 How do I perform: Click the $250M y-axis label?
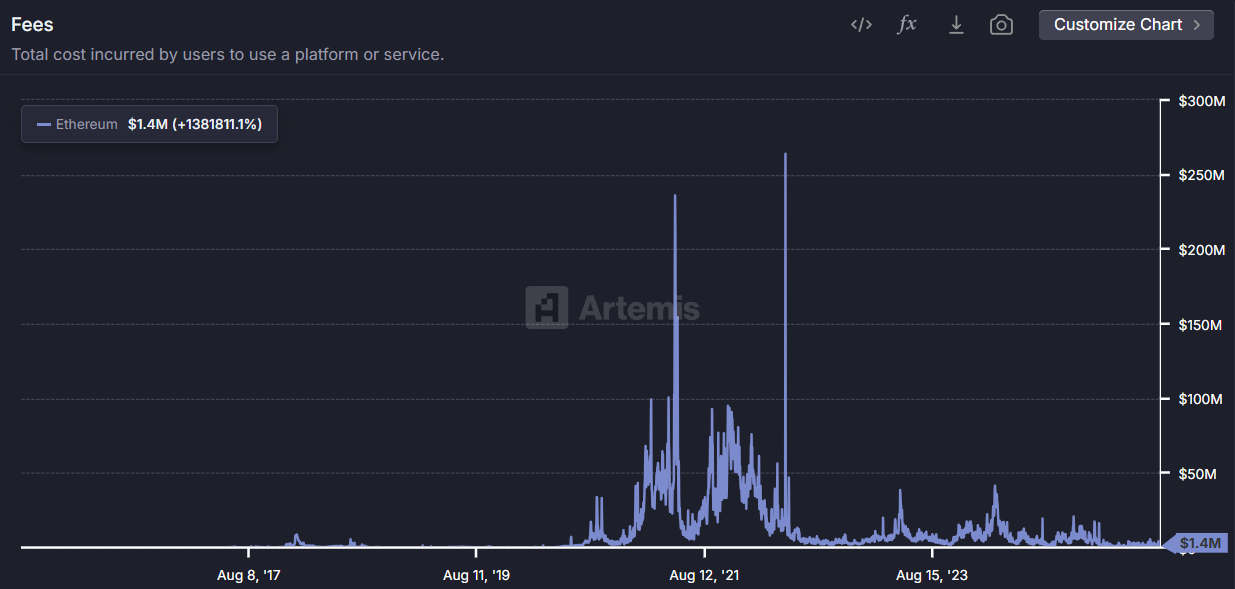(1201, 175)
